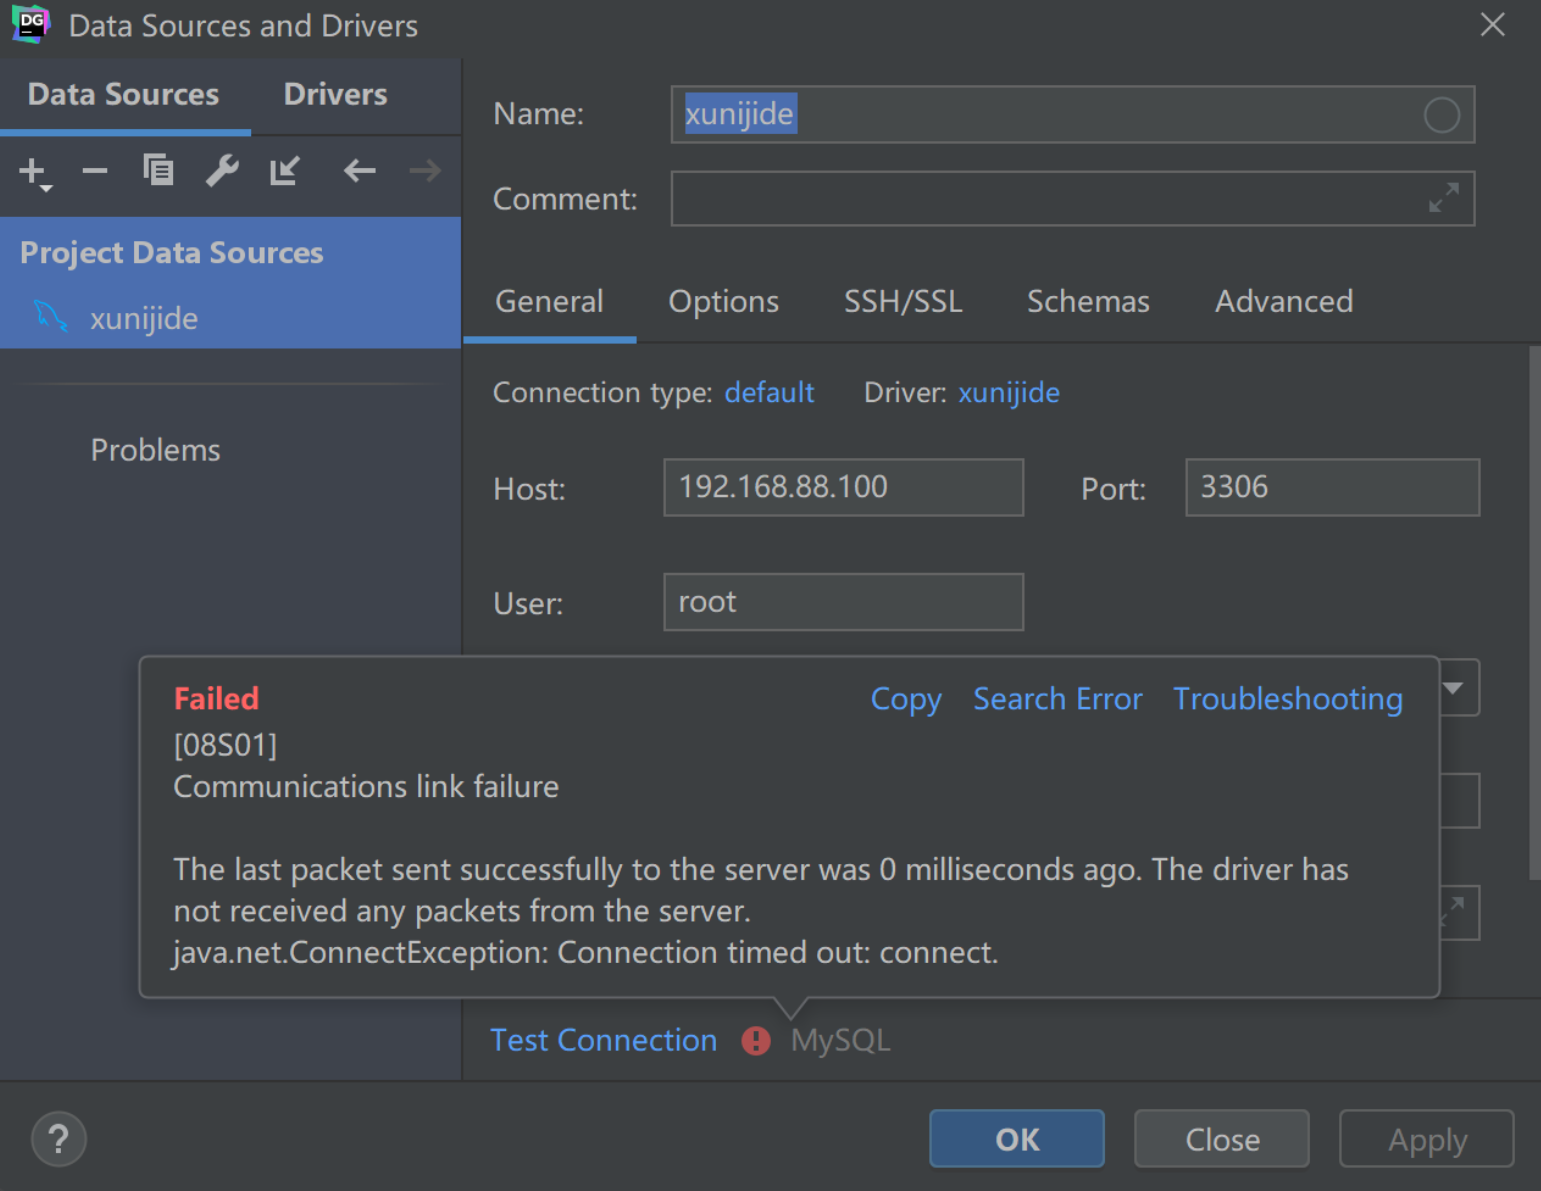Remove the selected data source

pos(93,170)
